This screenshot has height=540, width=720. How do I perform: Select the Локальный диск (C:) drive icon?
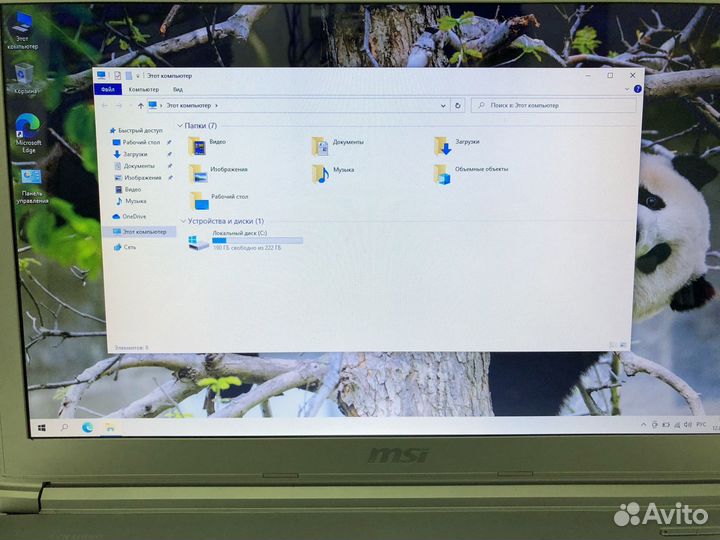click(199, 241)
